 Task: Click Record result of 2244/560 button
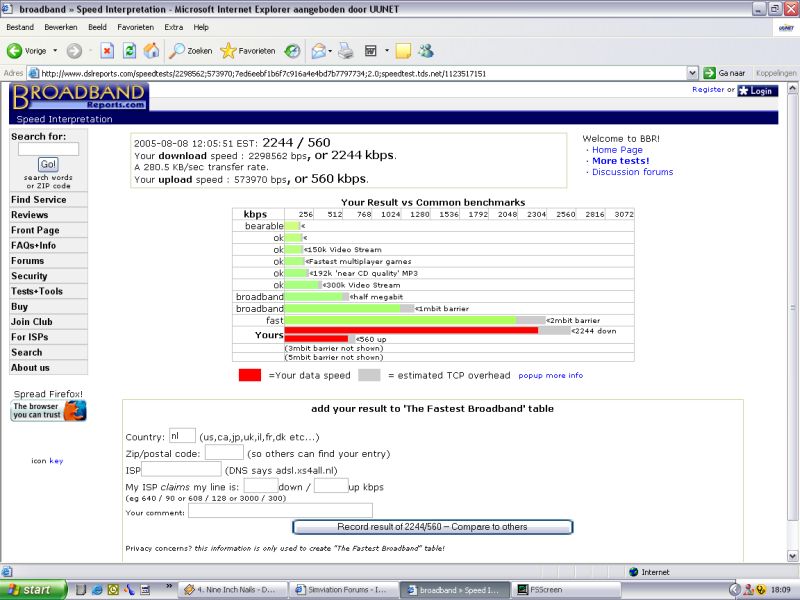(432, 527)
